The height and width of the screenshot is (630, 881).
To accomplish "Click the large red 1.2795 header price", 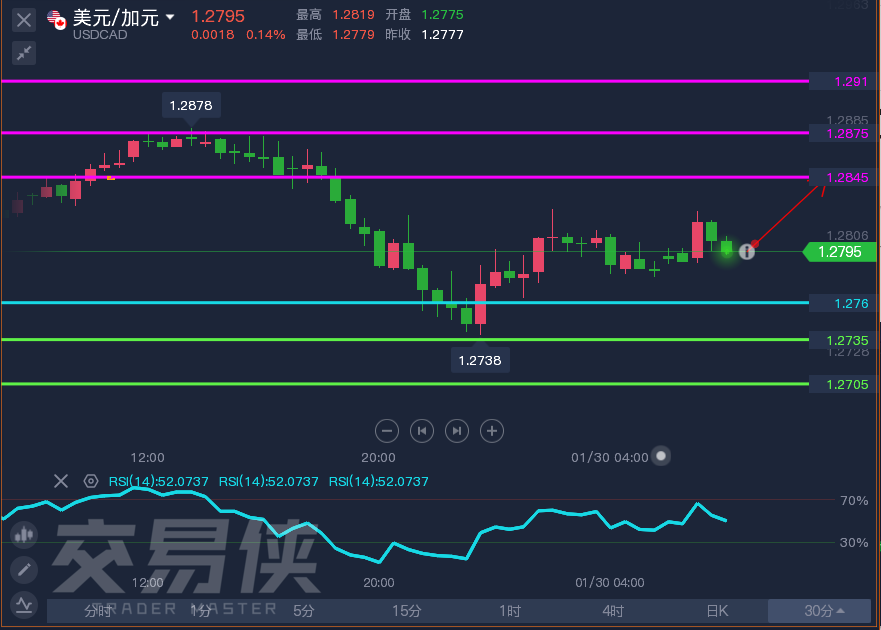I will [x=218, y=16].
